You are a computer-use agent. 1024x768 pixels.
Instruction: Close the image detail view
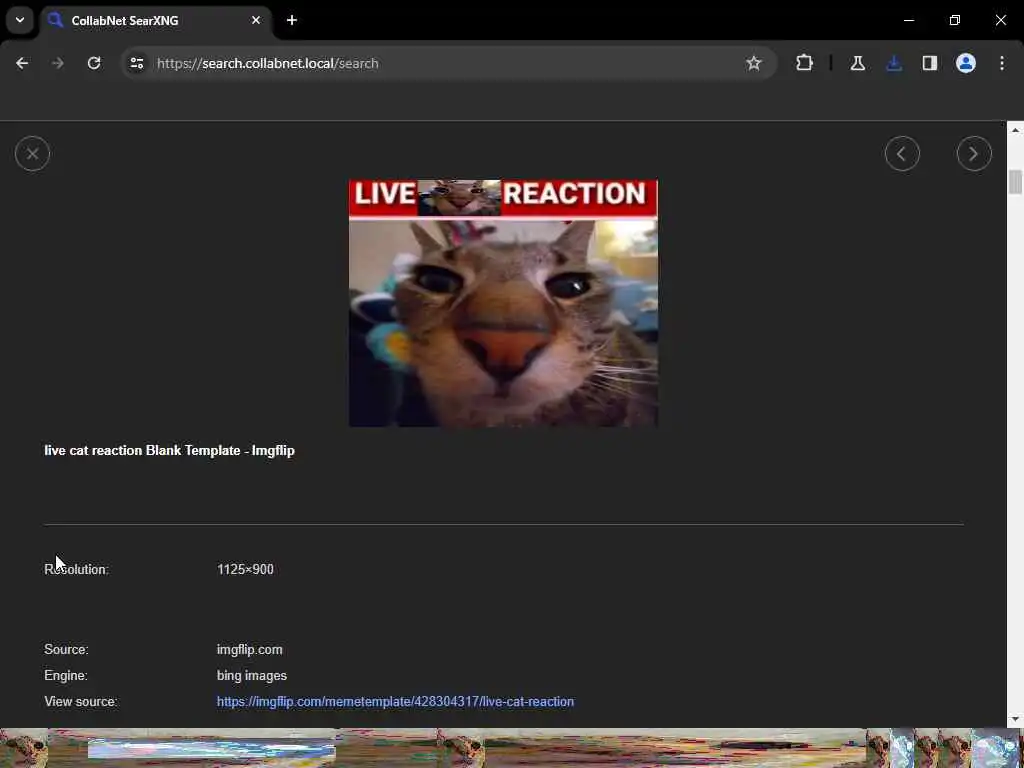(32, 153)
